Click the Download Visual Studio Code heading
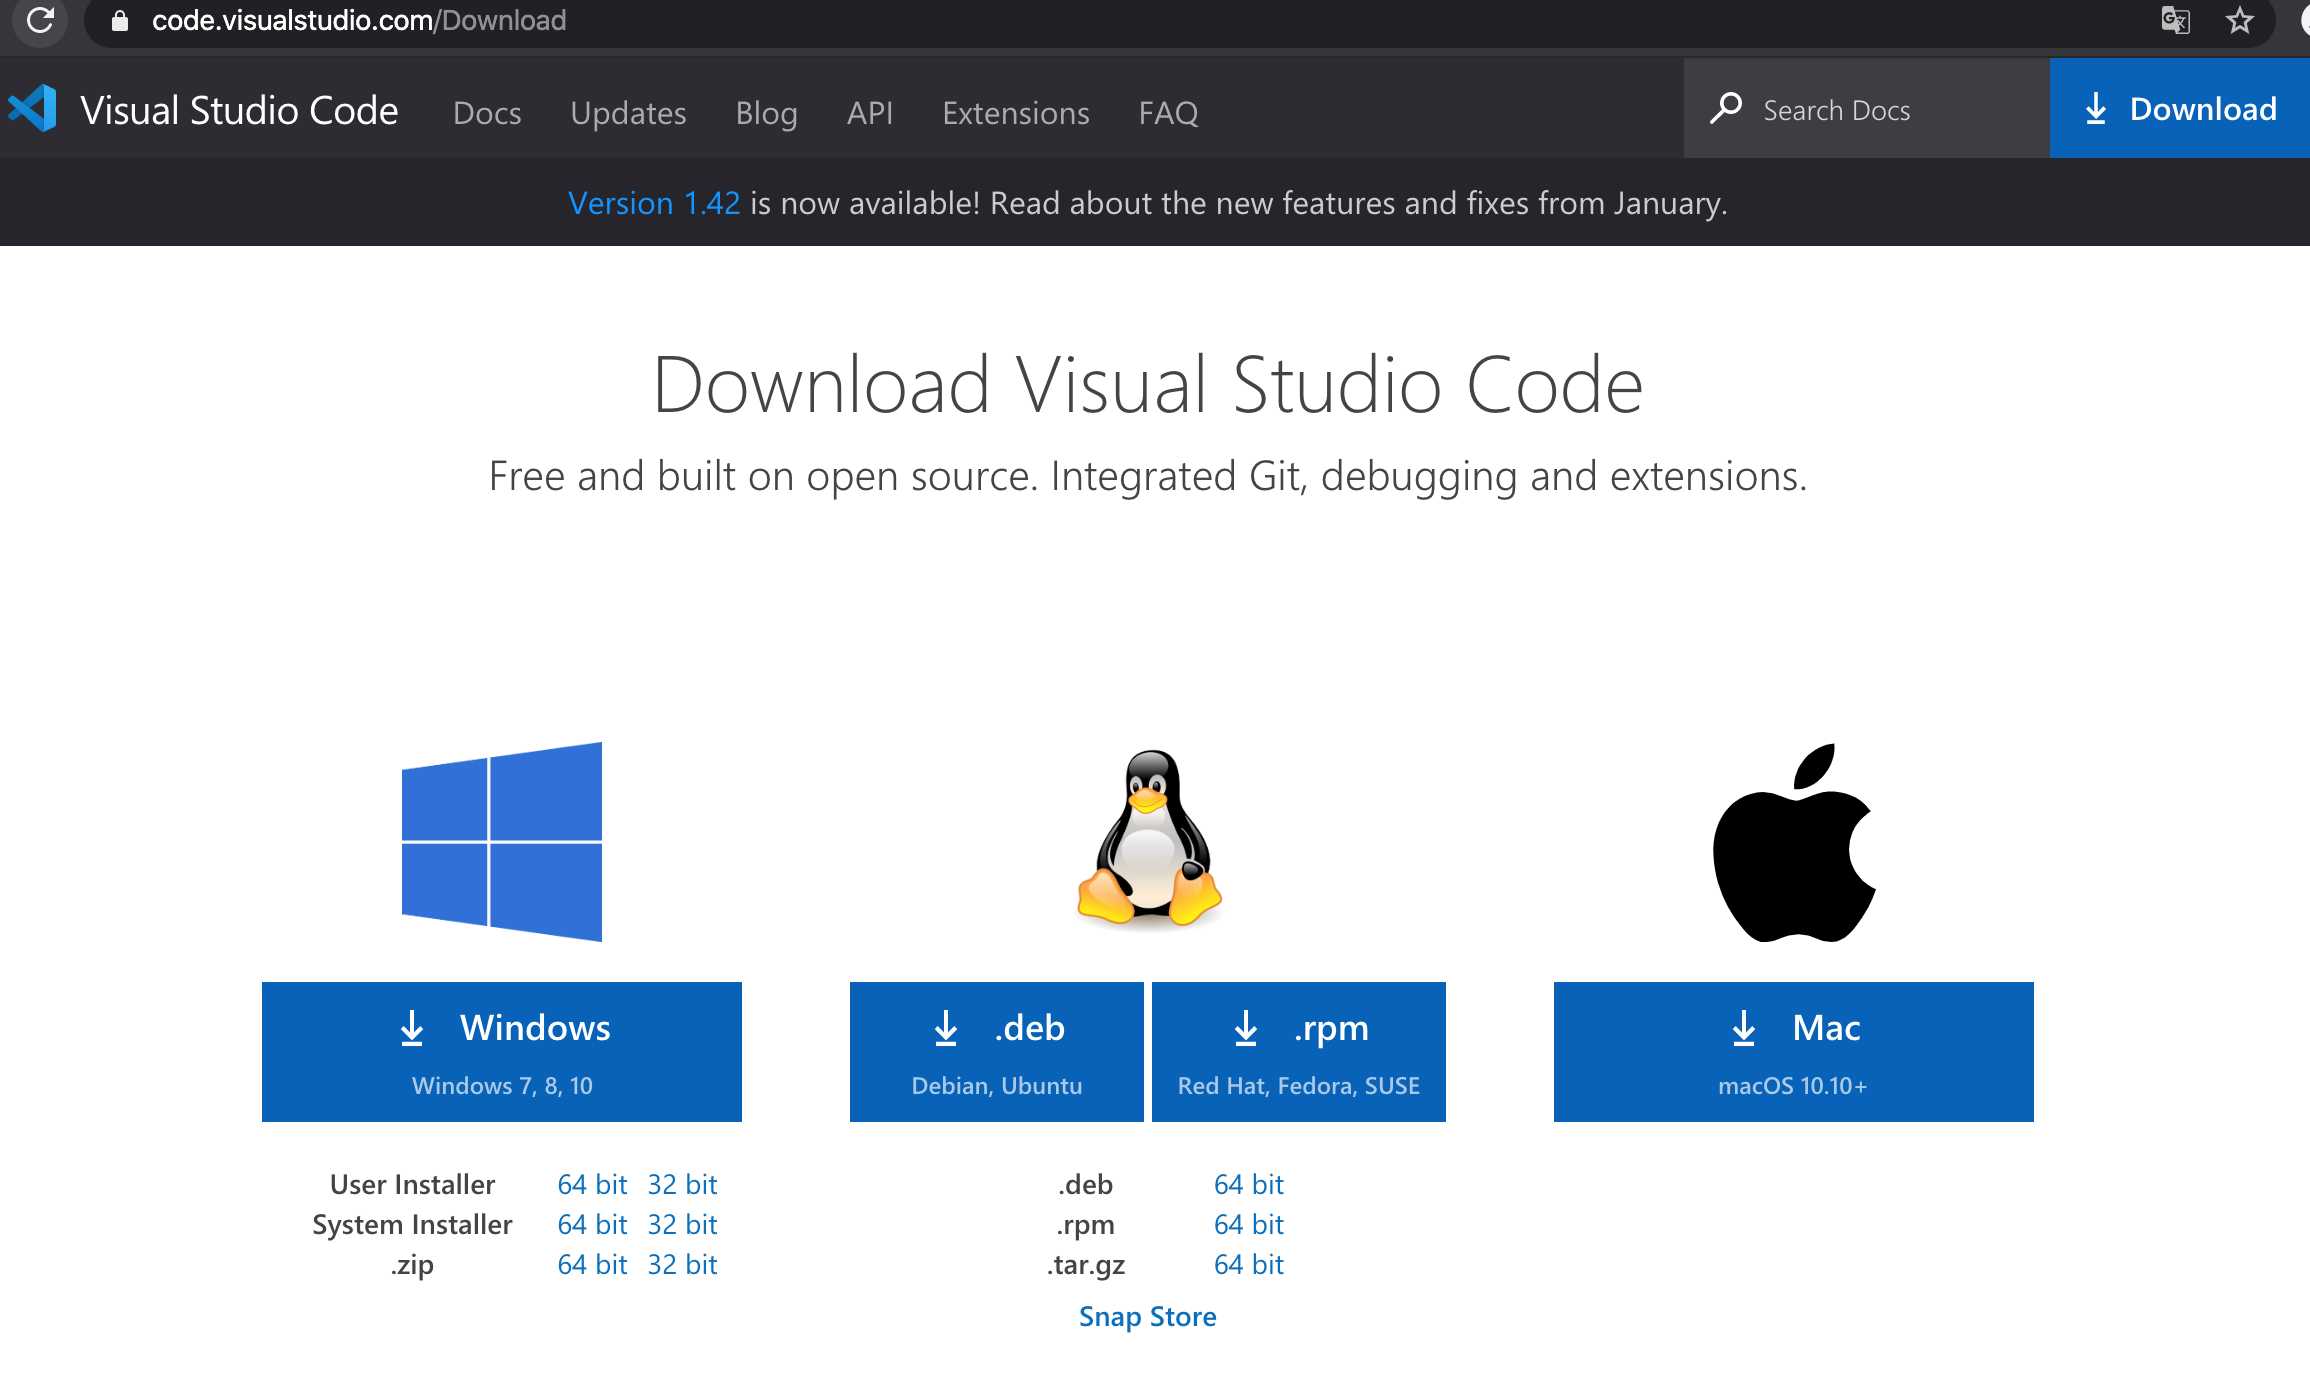Image resolution: width=2310 pixels, height=1380 pixels. click(1148, 385)
